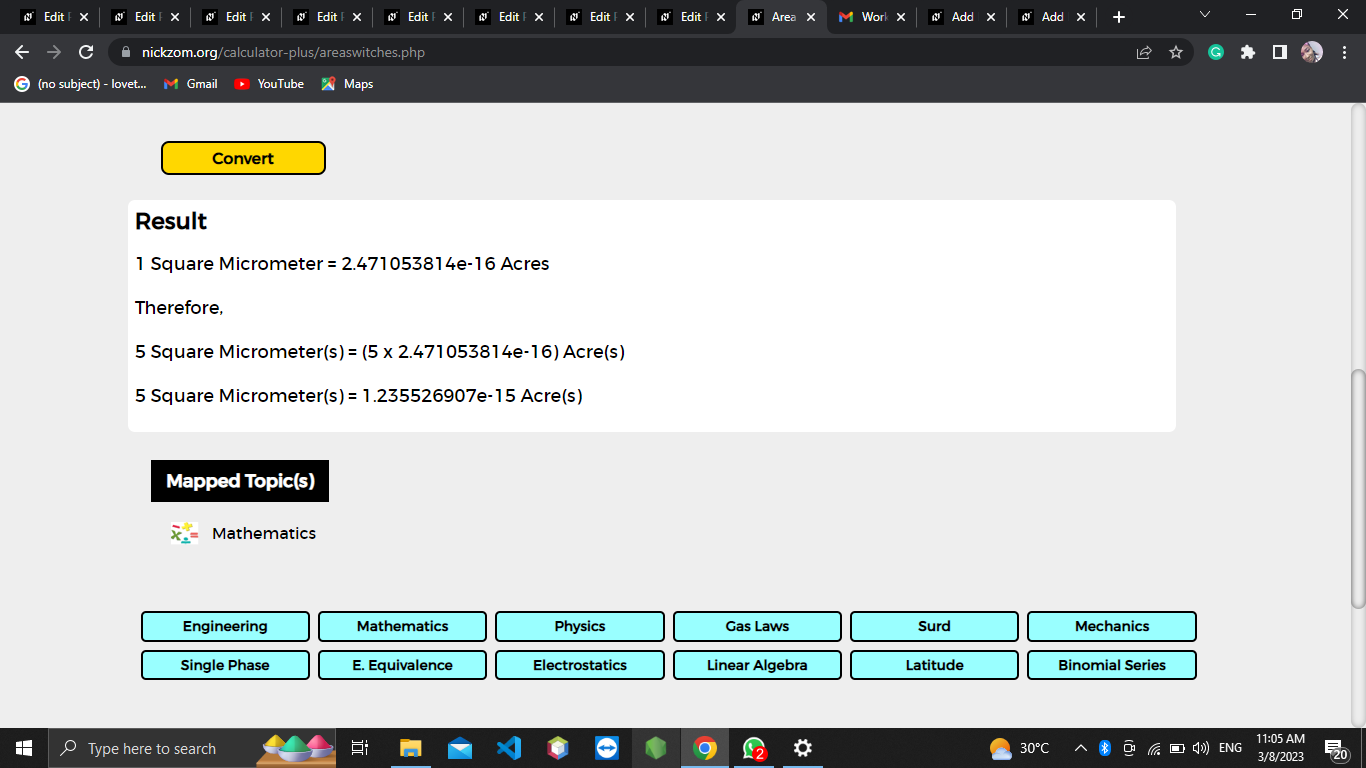This screenshot has width=1366, height=768.
Task: Open the Windows Start menu
Action: (x=24, y=748)
